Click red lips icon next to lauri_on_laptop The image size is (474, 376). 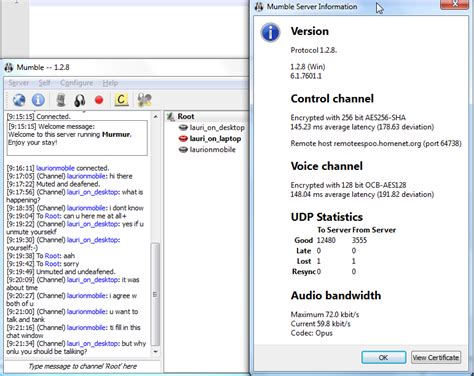pyautogui.click(x=183, y=139)
